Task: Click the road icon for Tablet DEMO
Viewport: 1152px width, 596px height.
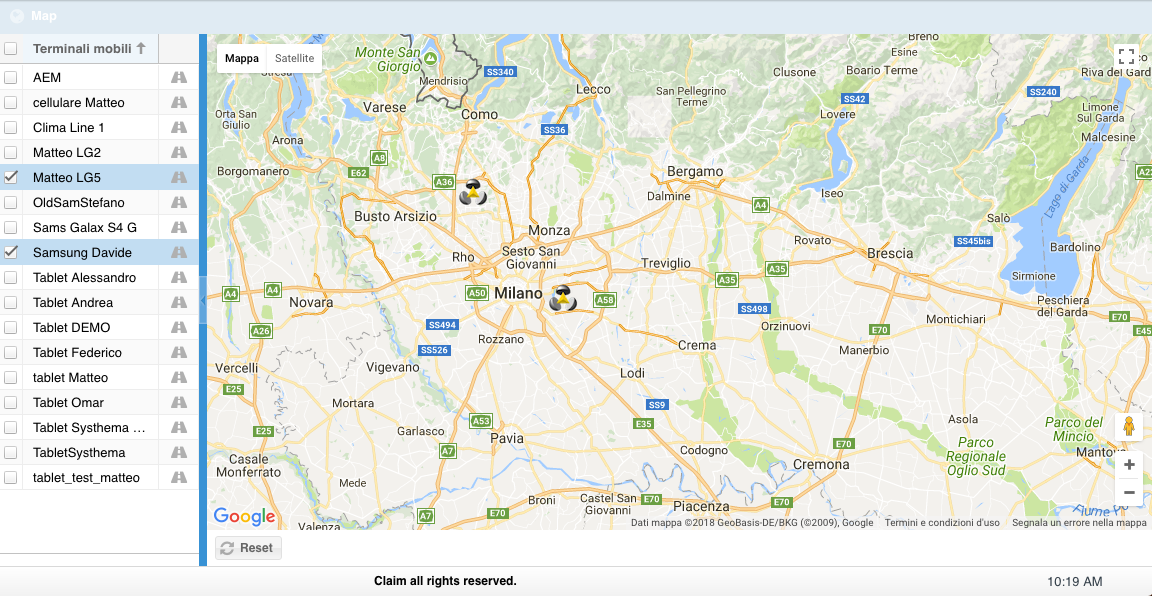Action: (x=179, y=327)
